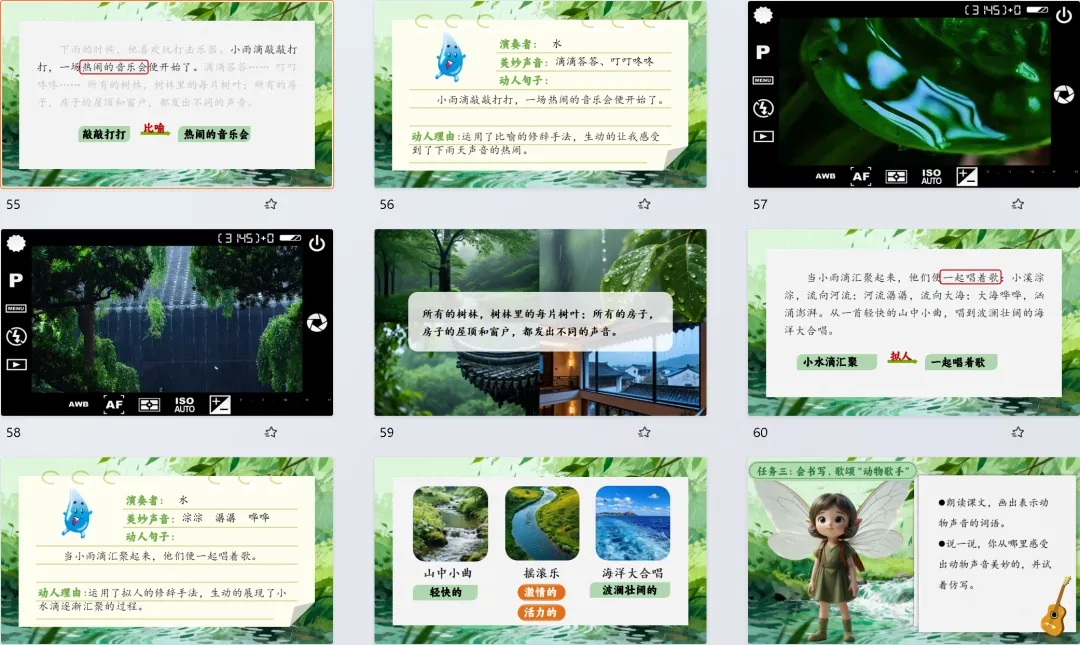Click the 山中小曲 stream picture

(x=450, y=523)
